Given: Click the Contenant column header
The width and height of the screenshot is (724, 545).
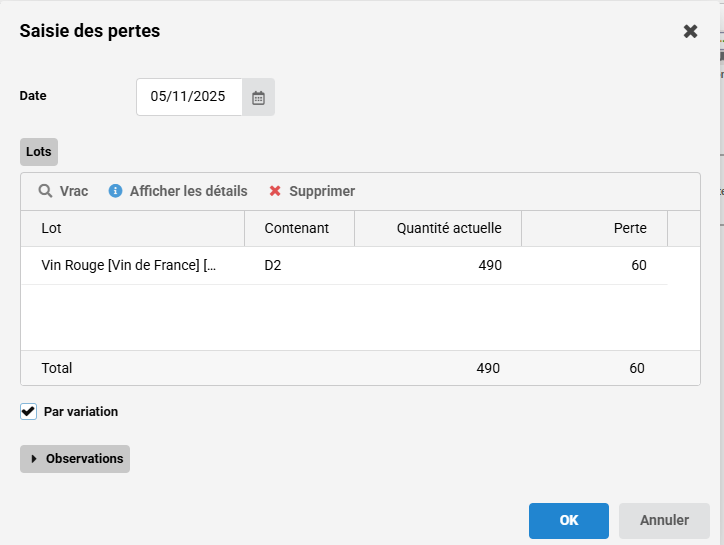Looking at the screenshot, I should (298, 228).
